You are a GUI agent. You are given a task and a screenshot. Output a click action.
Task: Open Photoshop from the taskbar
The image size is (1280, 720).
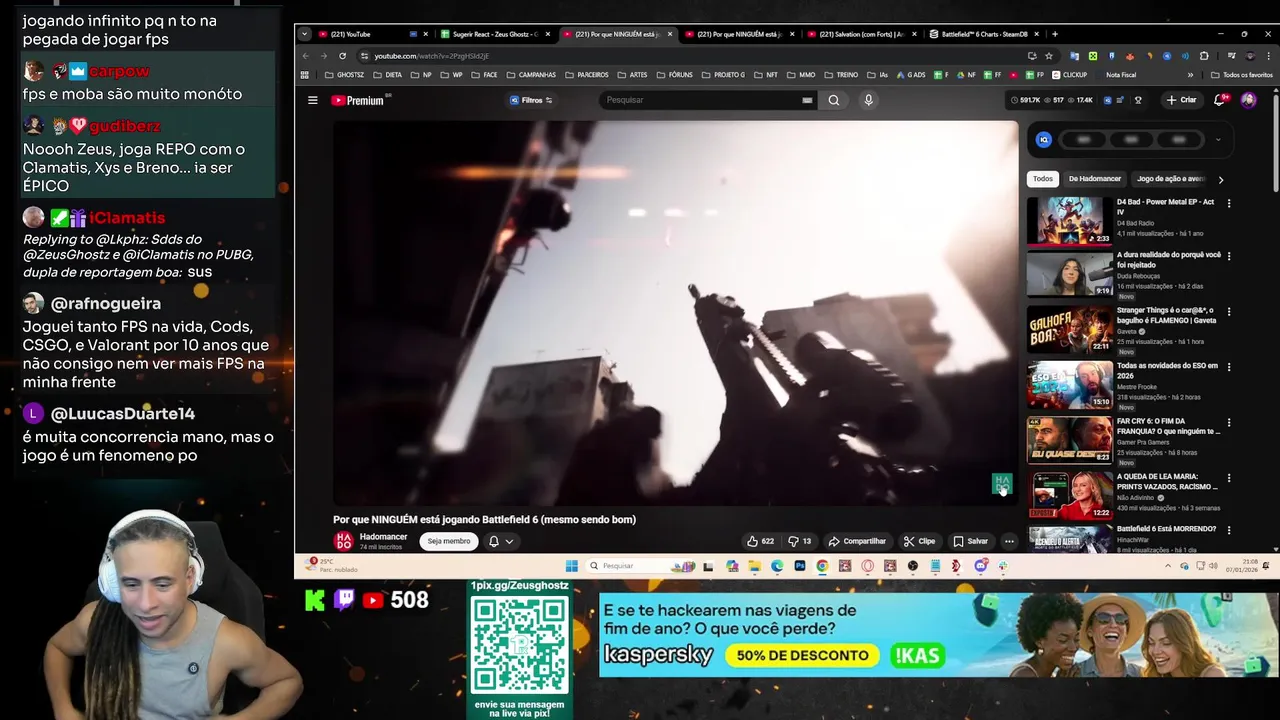coord(800,566)
